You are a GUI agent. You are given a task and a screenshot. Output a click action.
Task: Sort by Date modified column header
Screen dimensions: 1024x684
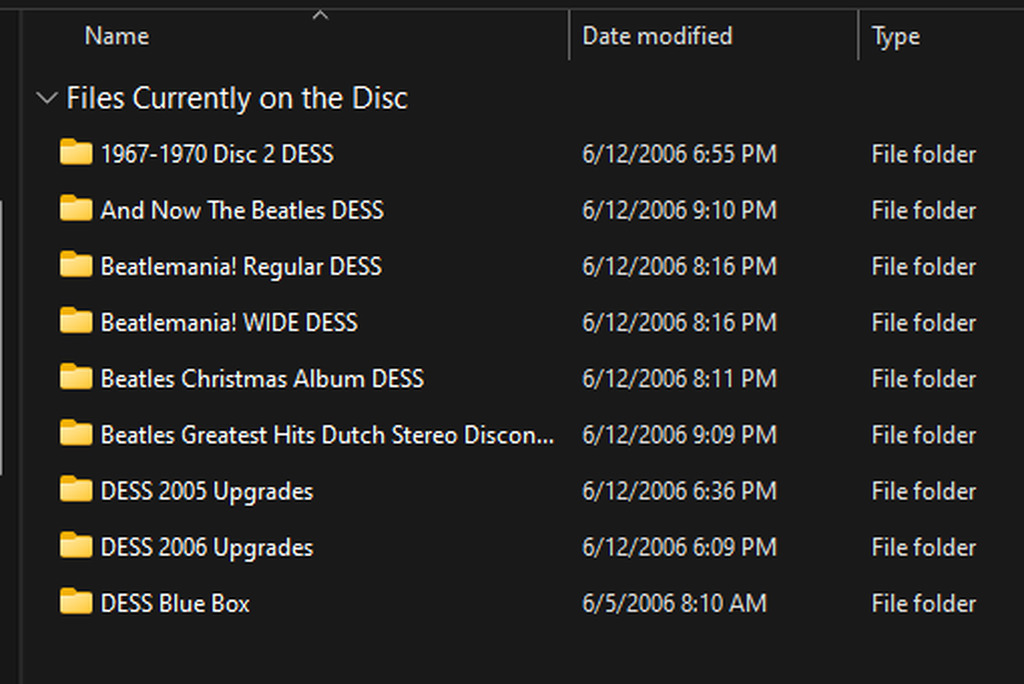(x=657, y=36)
